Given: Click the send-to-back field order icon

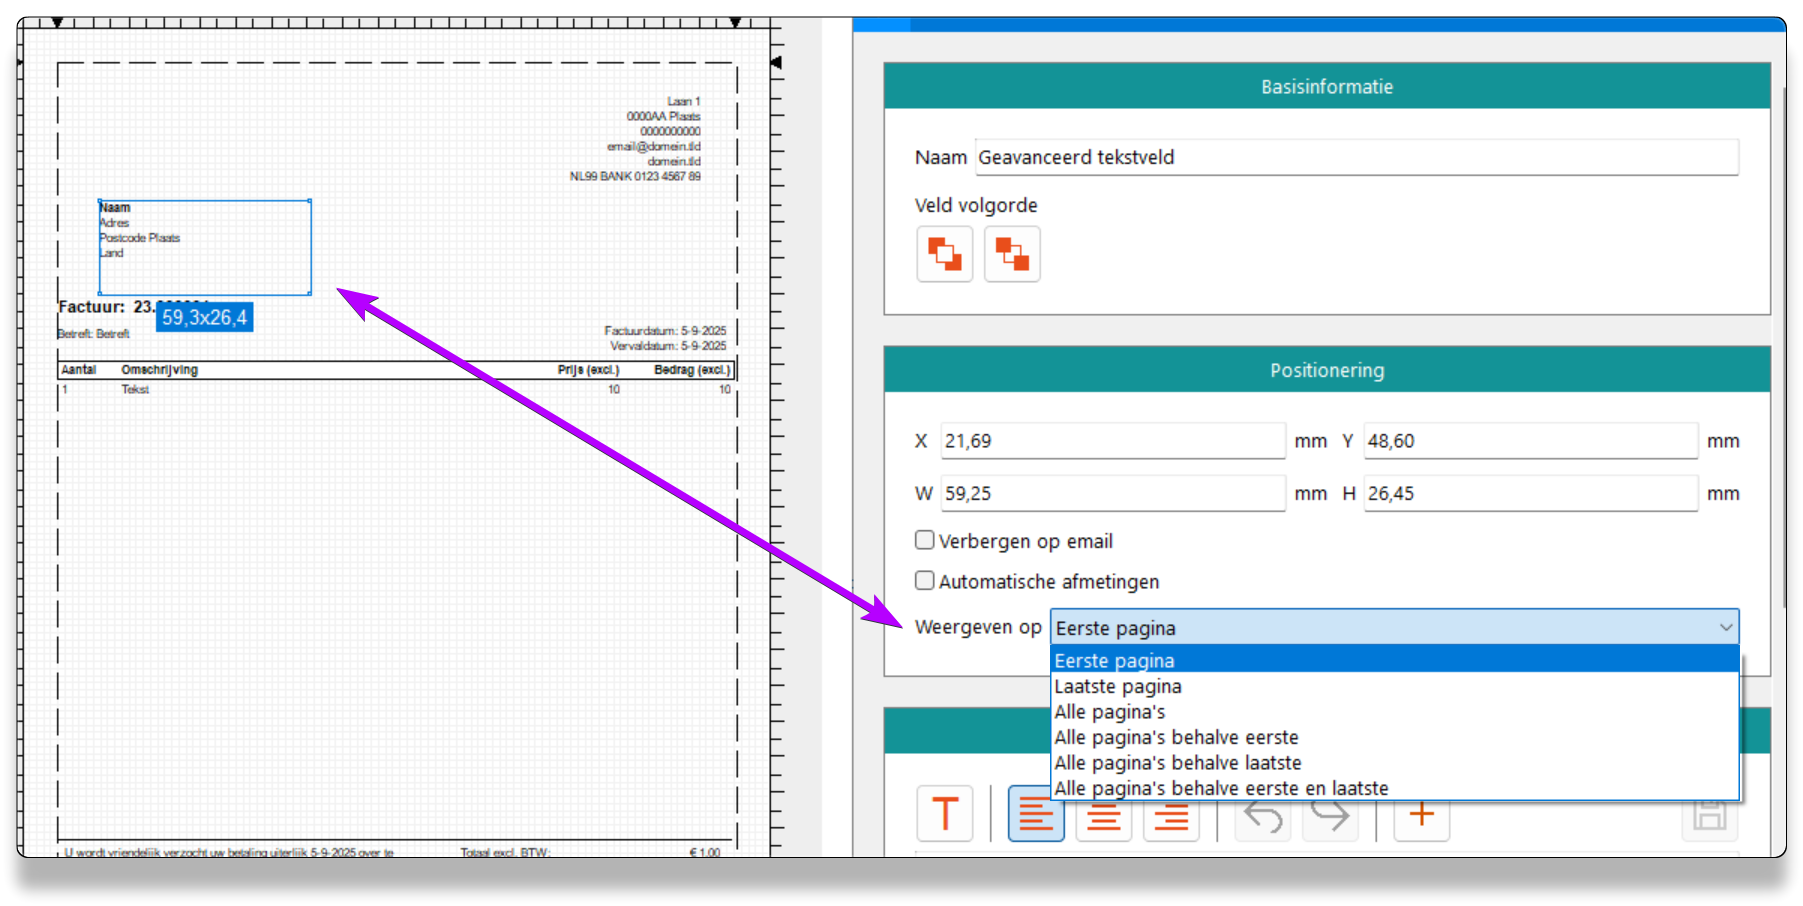Looking at the screenshot, I should pyautogui.click(x=1011, y=254).
